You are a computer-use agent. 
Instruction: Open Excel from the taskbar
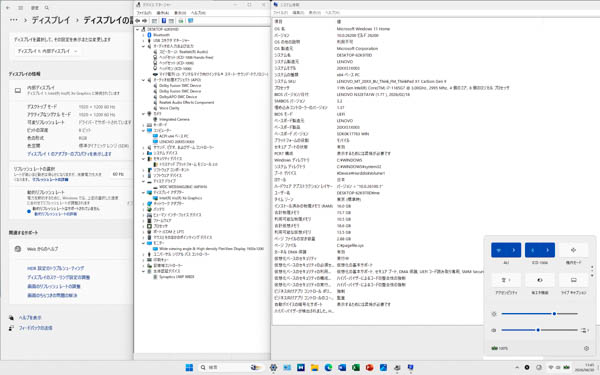click(x=355, y=367)
